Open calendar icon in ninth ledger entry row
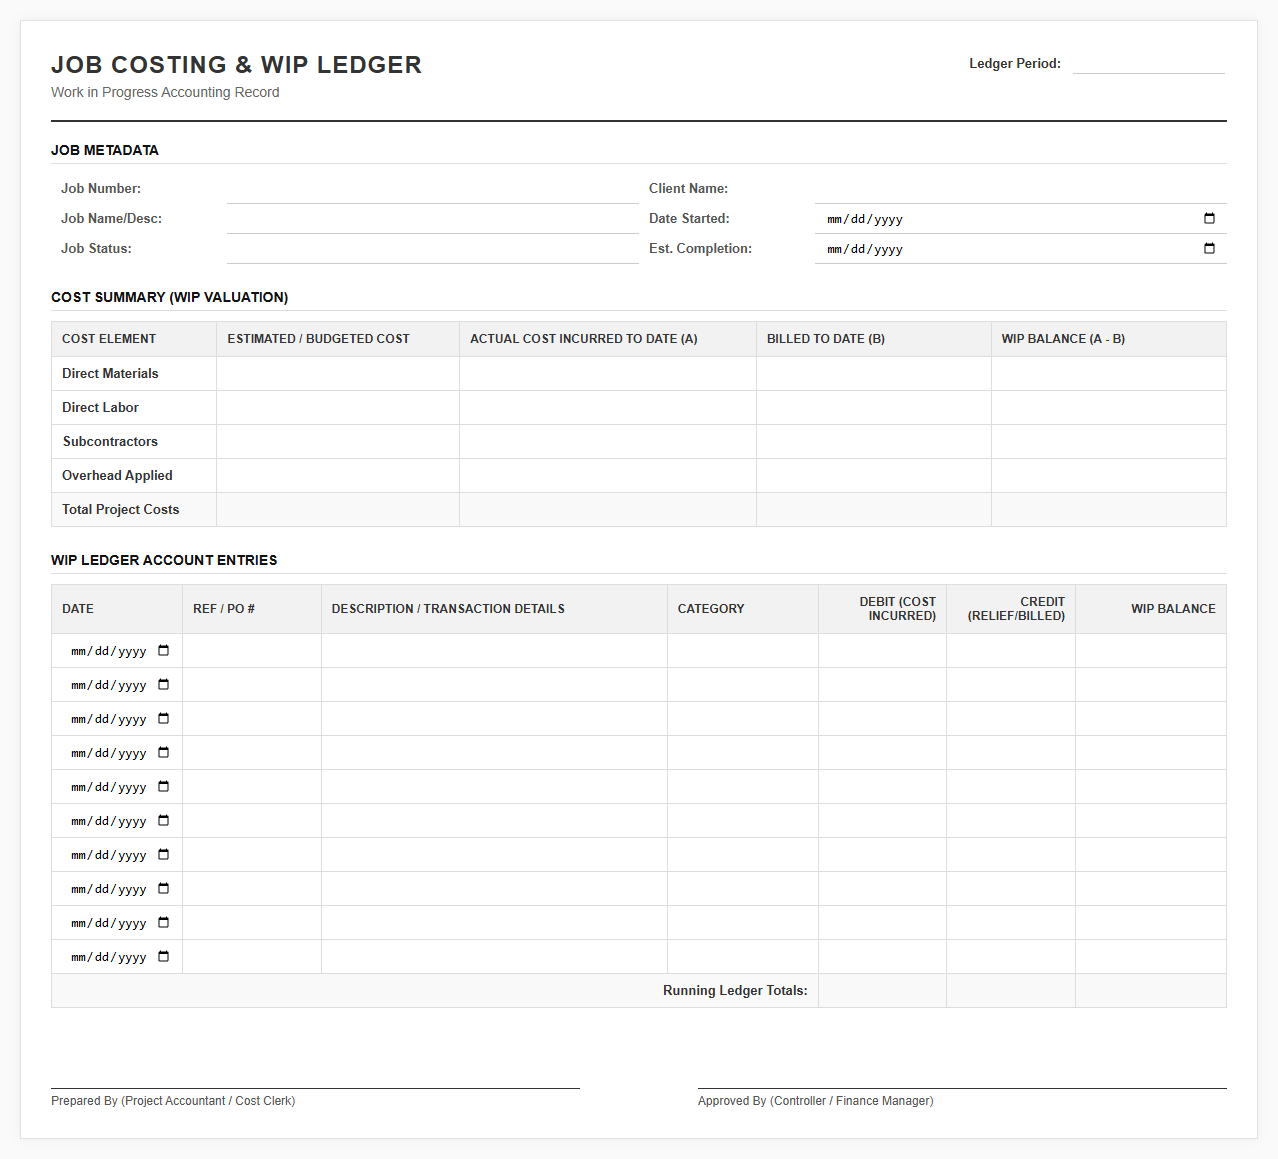Screen dimensions: 1278x1159 [x=164, y=922]
